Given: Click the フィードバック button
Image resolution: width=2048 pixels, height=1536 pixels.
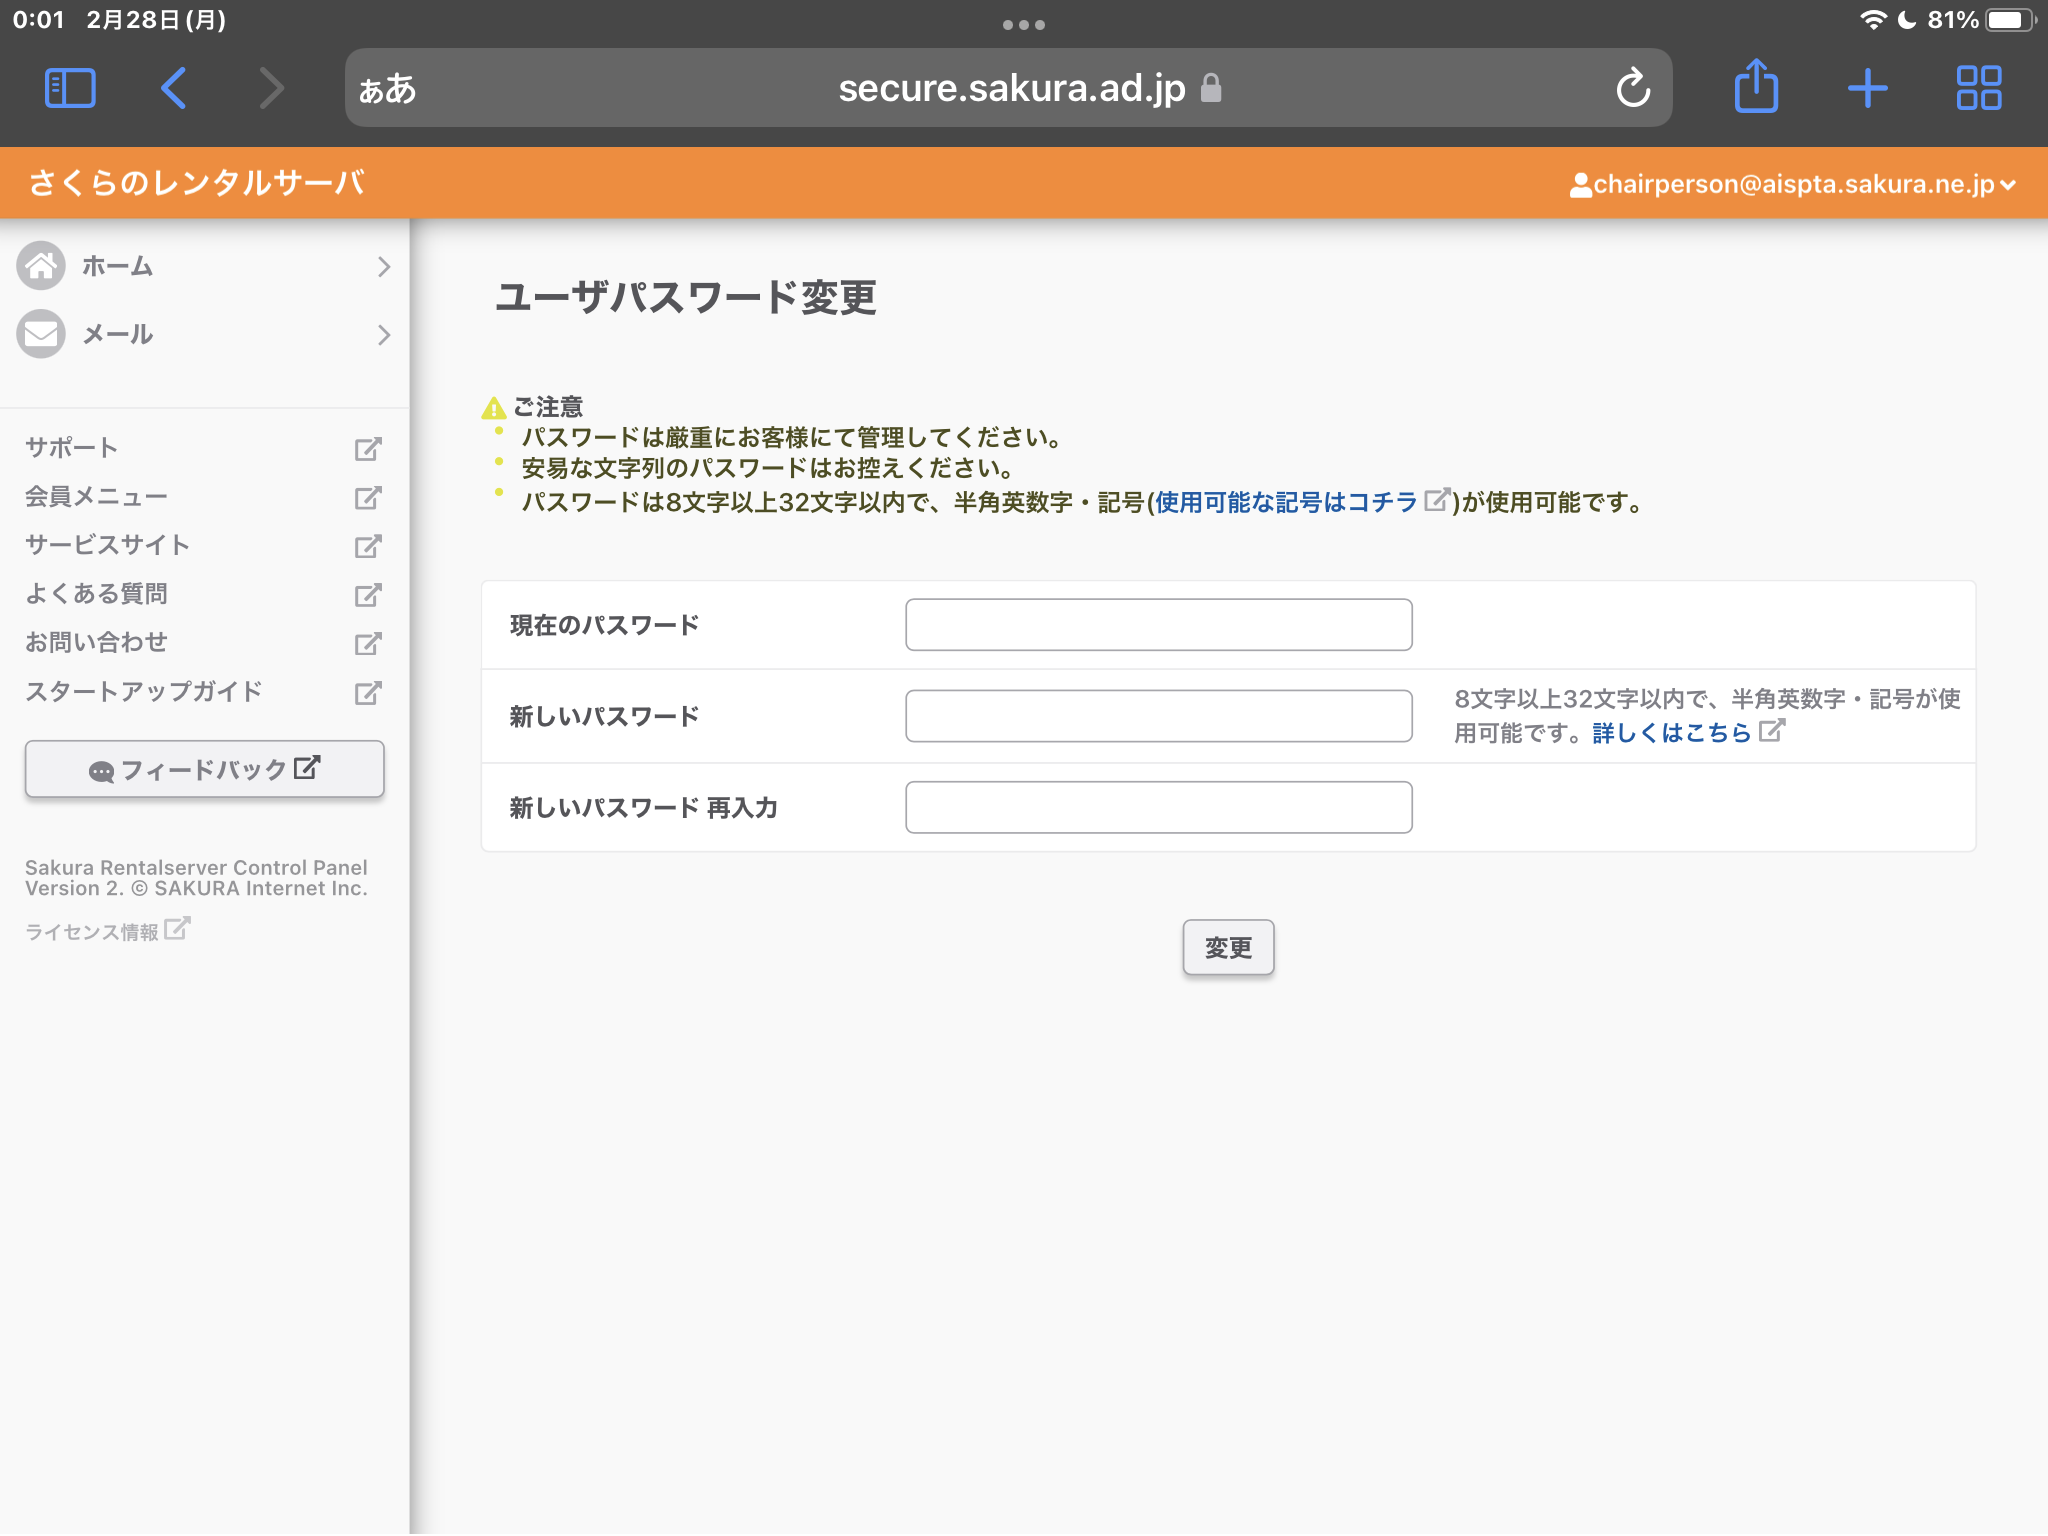Looking at the screenshot, I should 204,769.
